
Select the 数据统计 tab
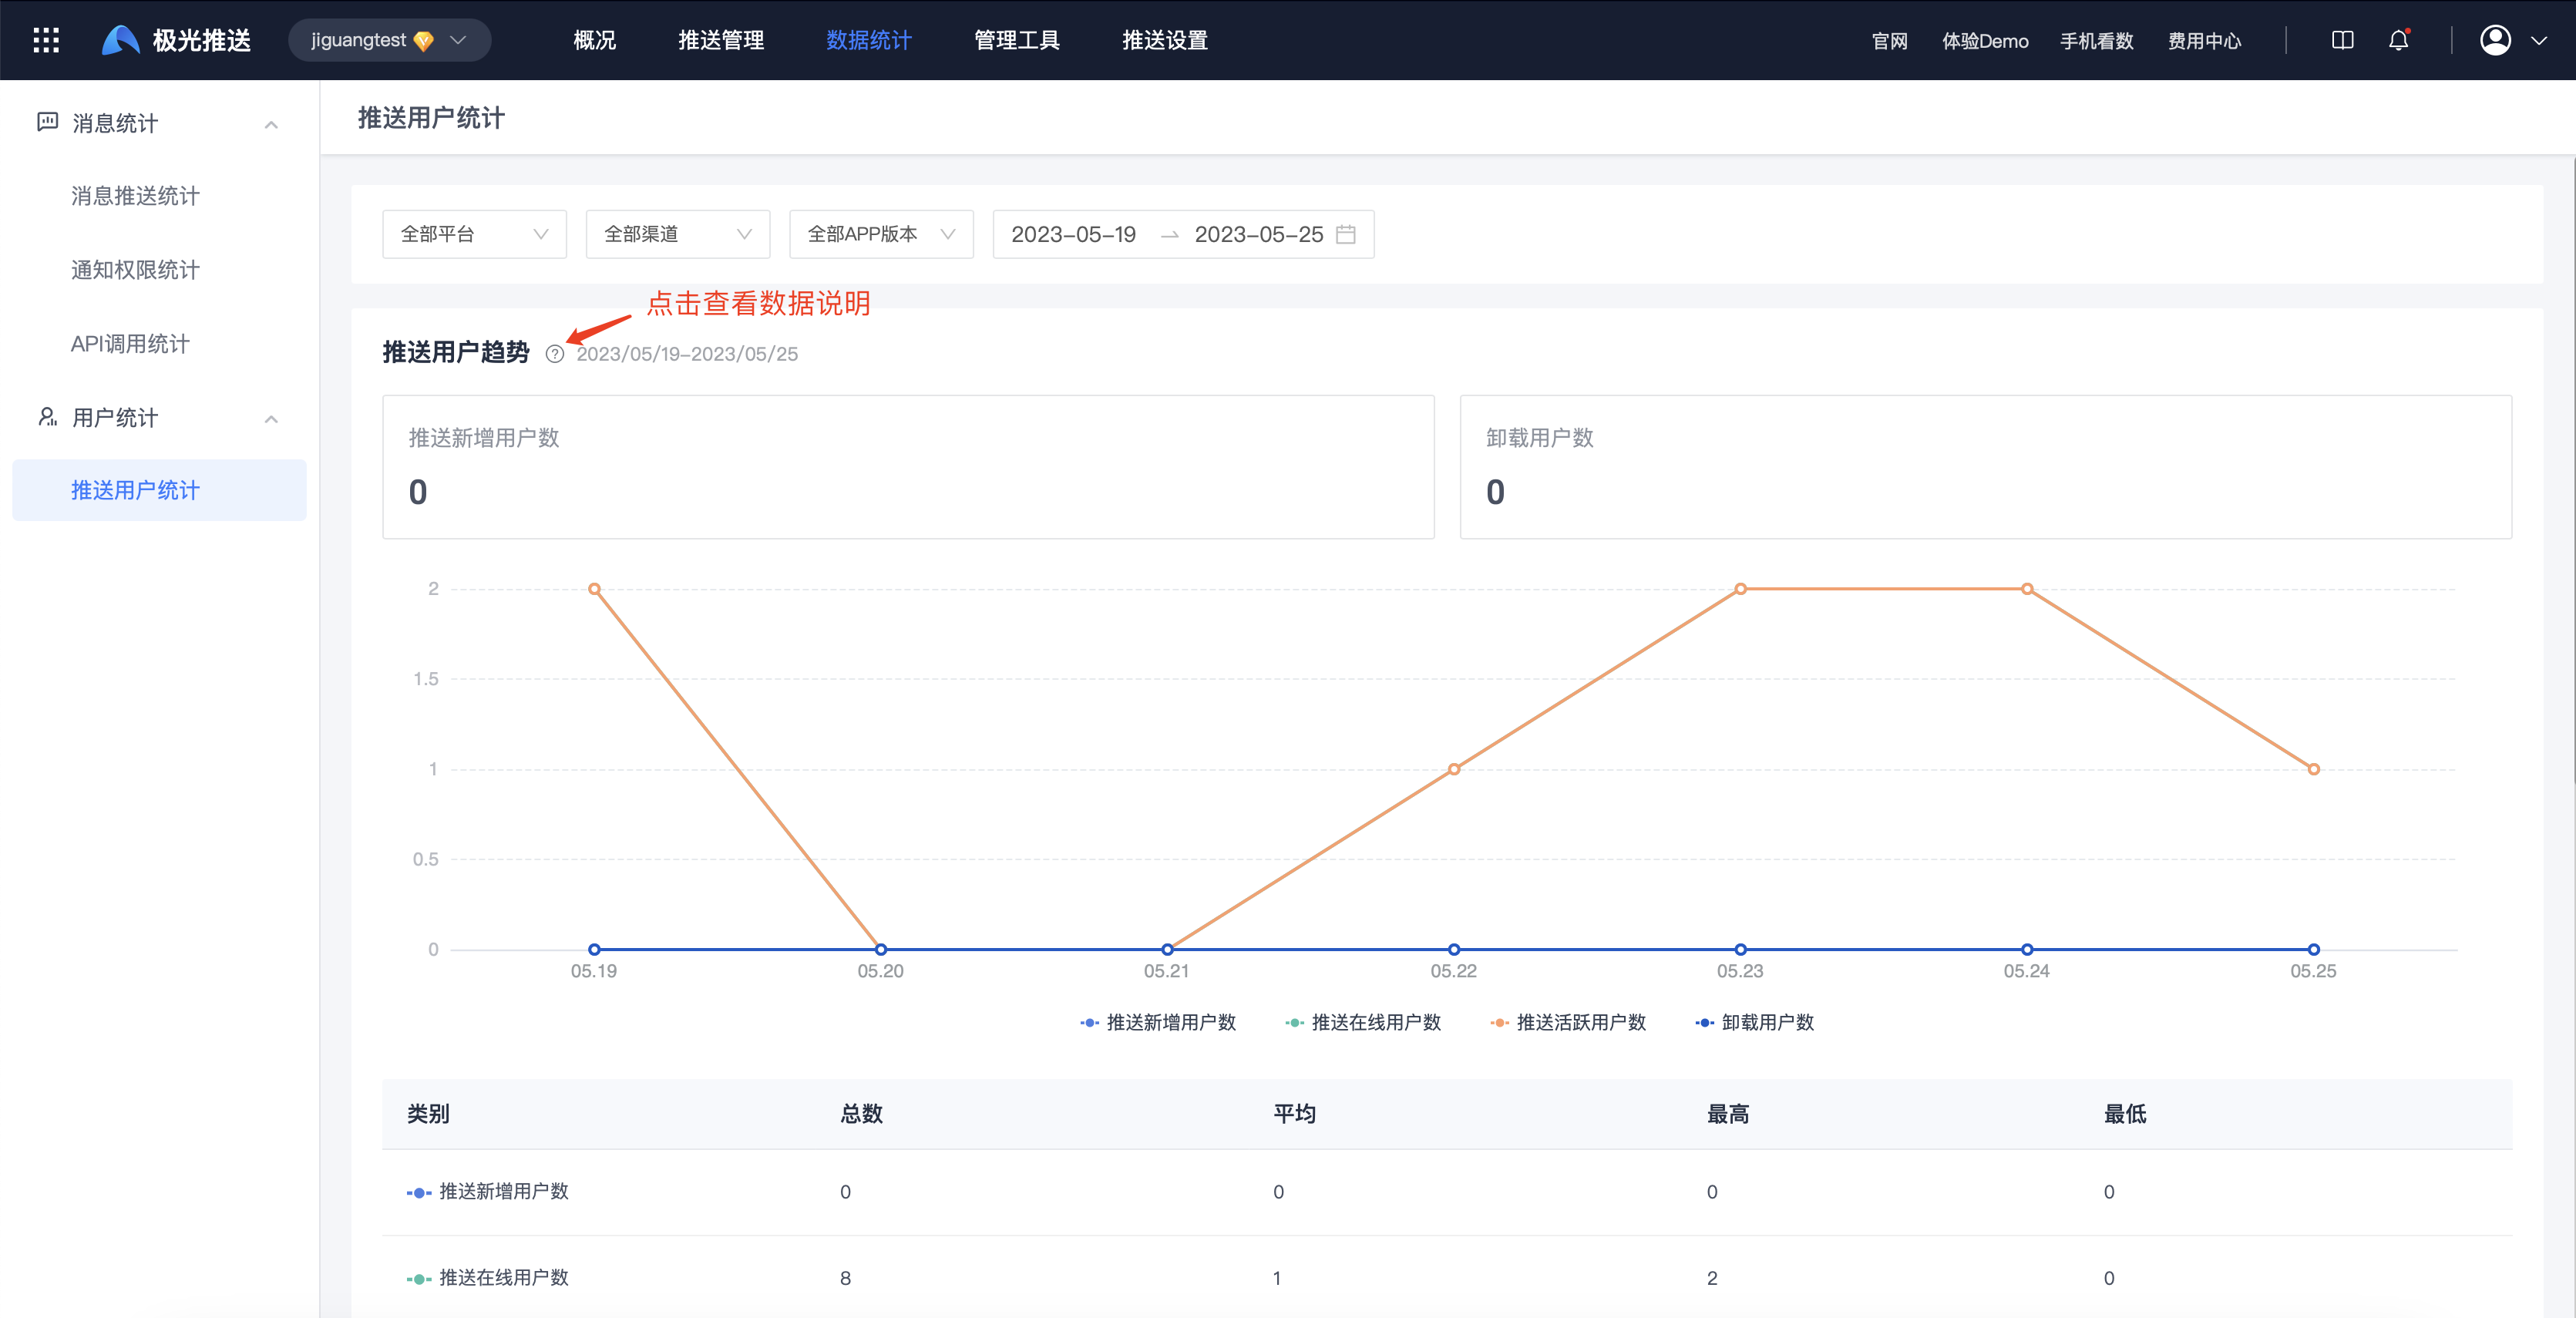pos(868,40)
